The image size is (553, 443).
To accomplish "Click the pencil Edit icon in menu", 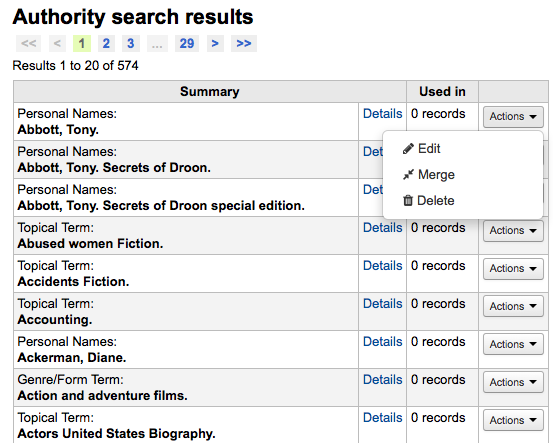I will point(408,149).
